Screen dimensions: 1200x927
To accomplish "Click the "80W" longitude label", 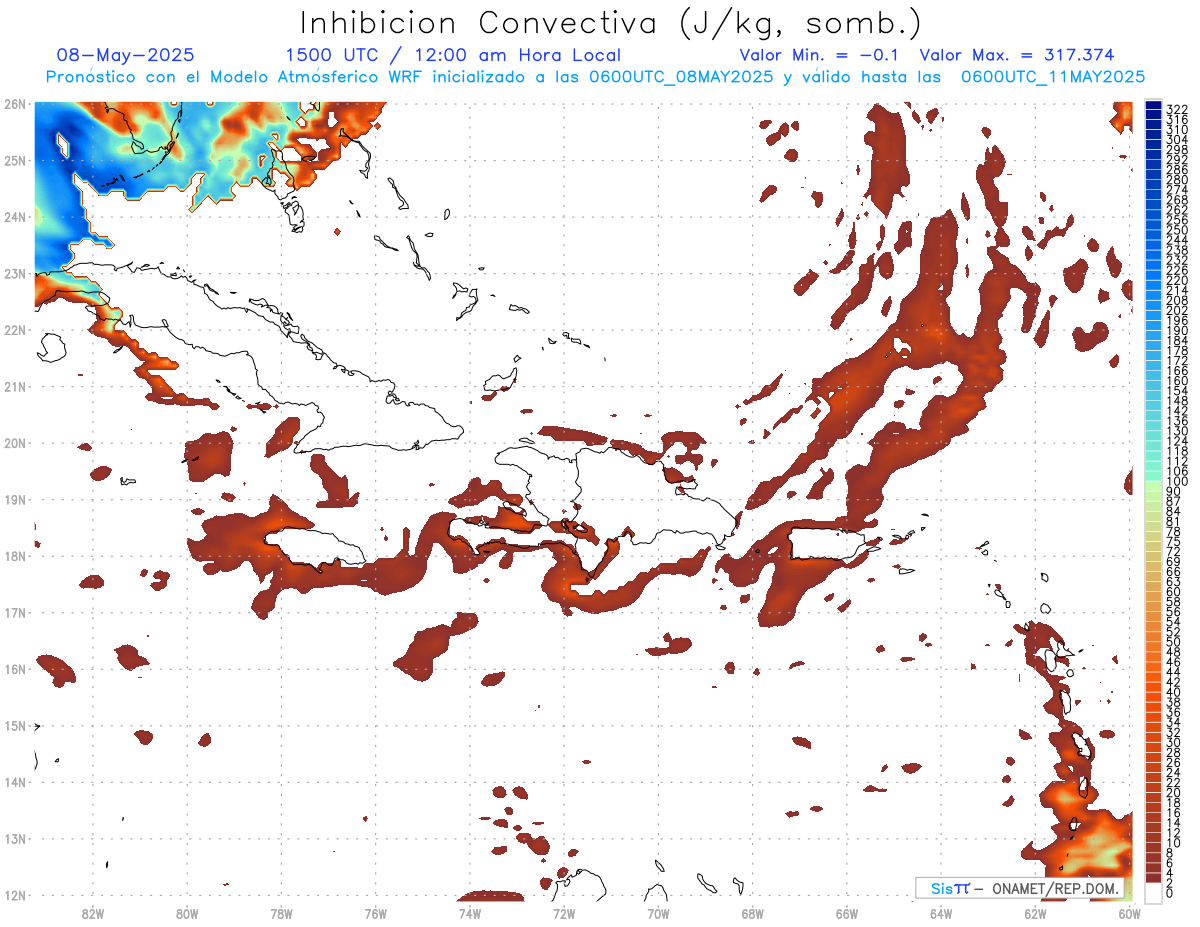I will (186, 913).
